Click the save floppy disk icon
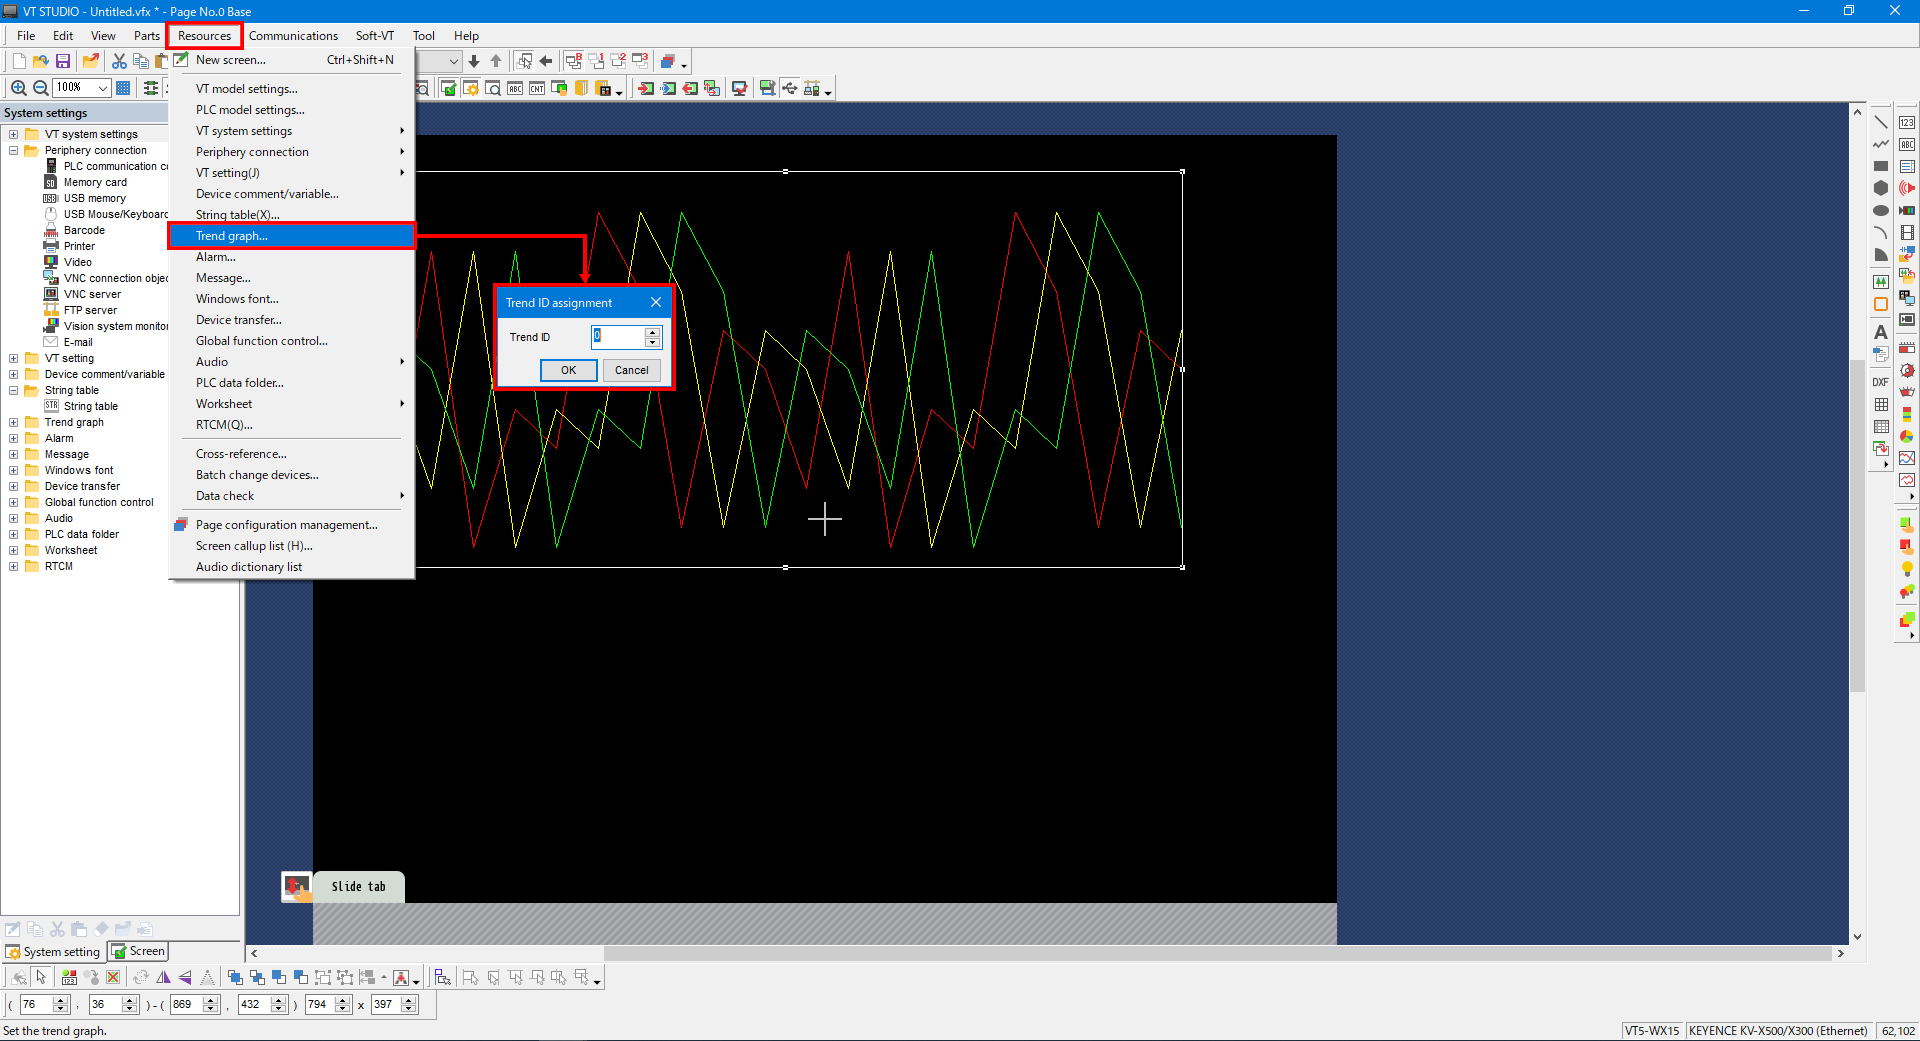The width and height of the screenshot is (1920, 1041). [63, 61]
